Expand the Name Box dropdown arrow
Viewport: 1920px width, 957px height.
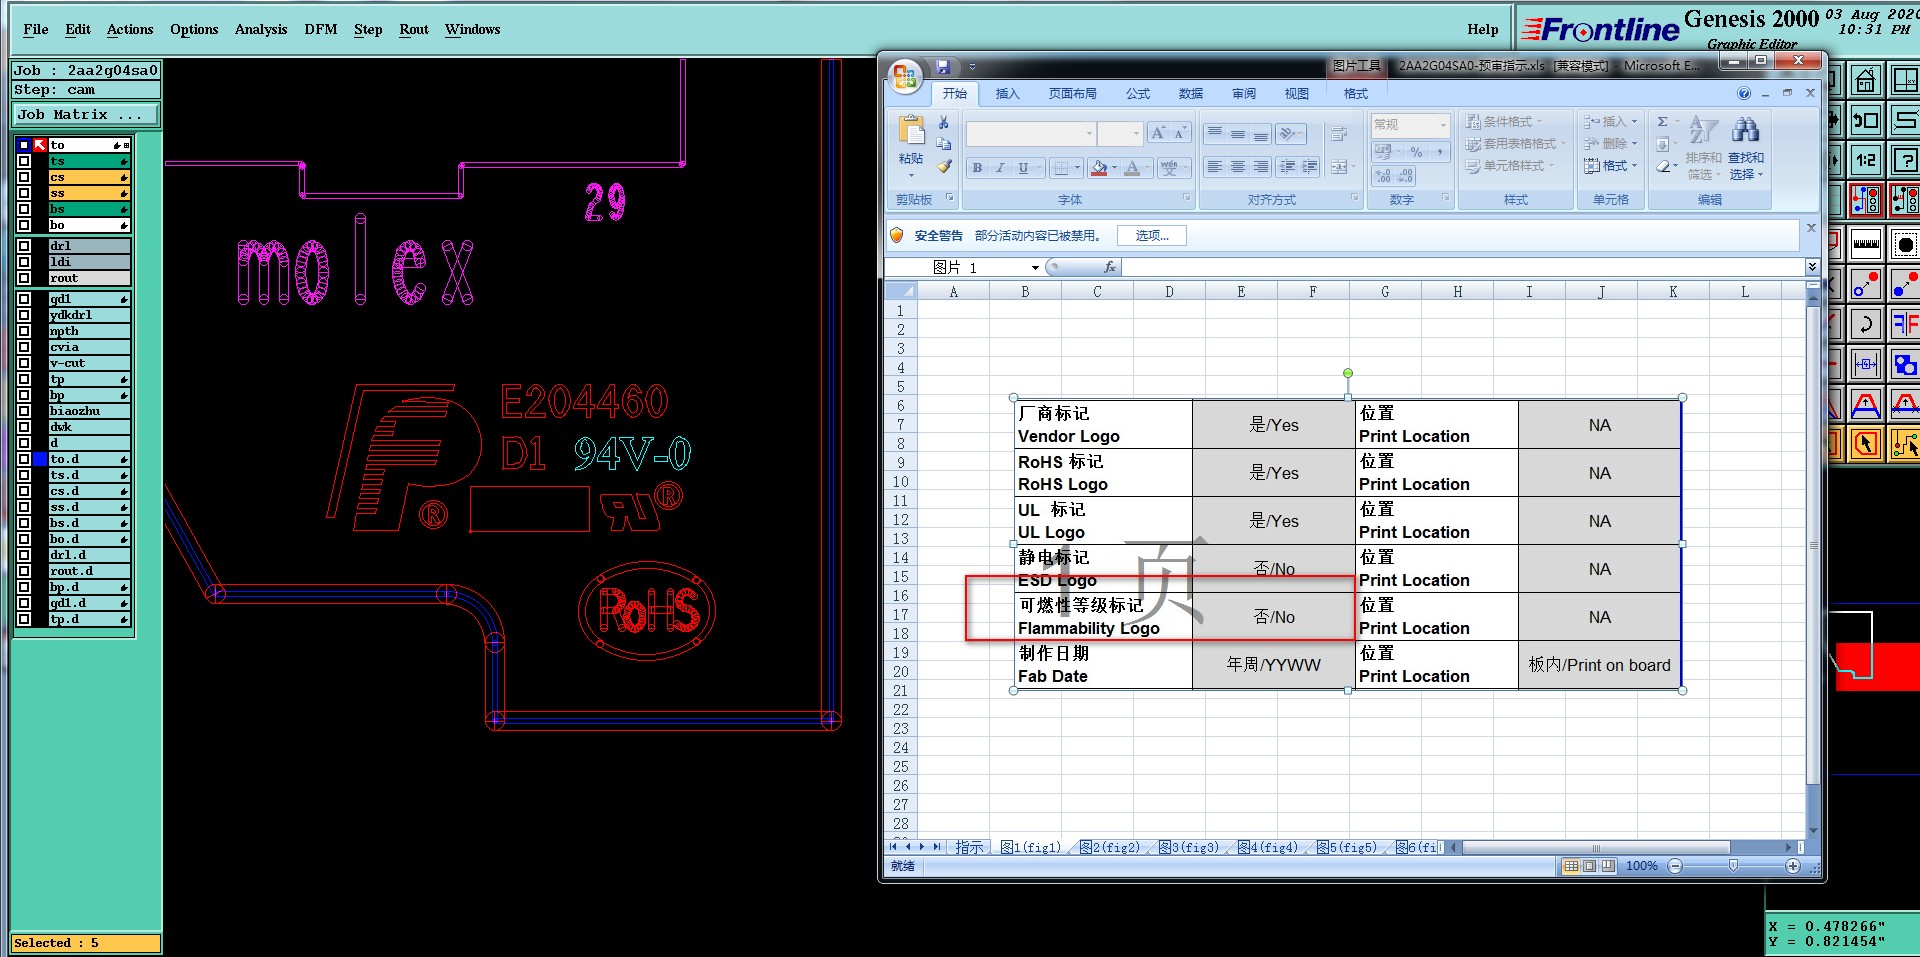tap(1035, 267)
